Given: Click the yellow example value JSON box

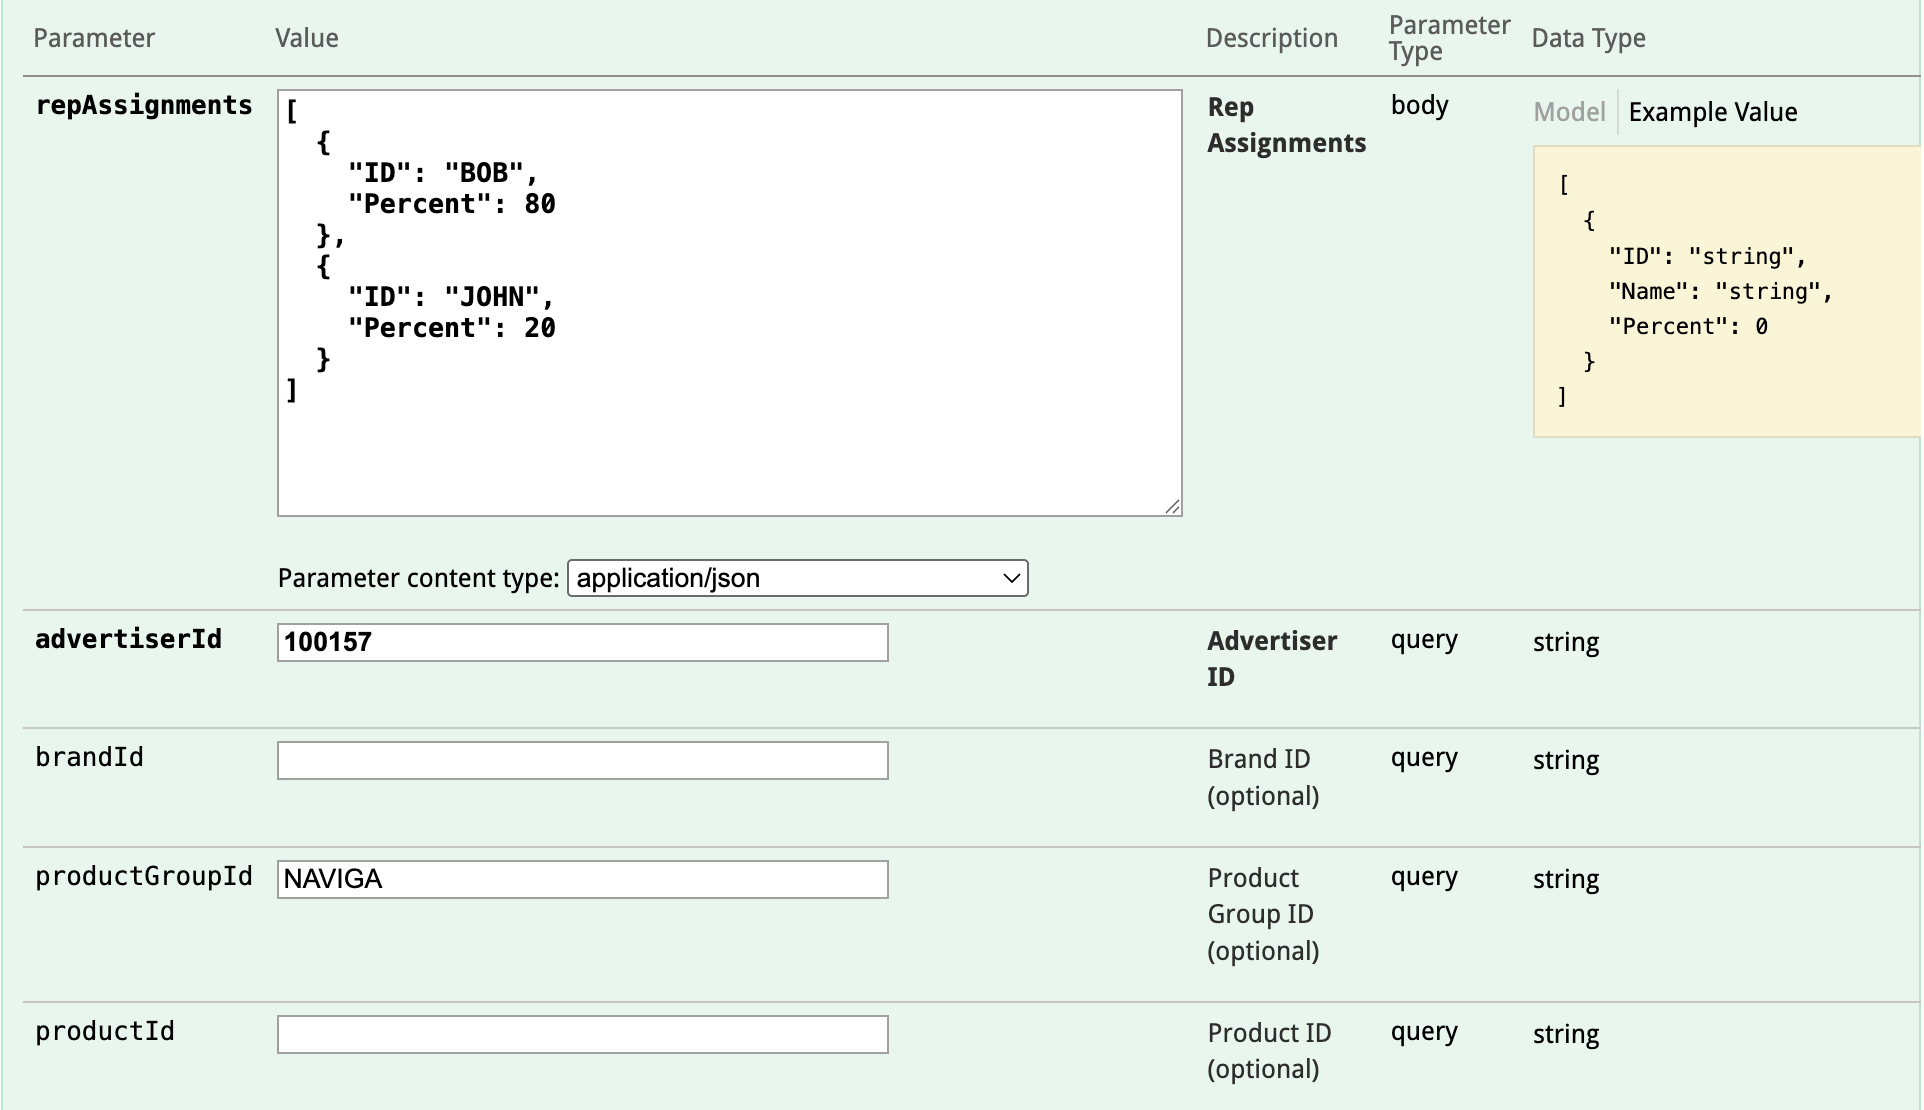Looking at the screenshot, I should tap(1726, 291).
